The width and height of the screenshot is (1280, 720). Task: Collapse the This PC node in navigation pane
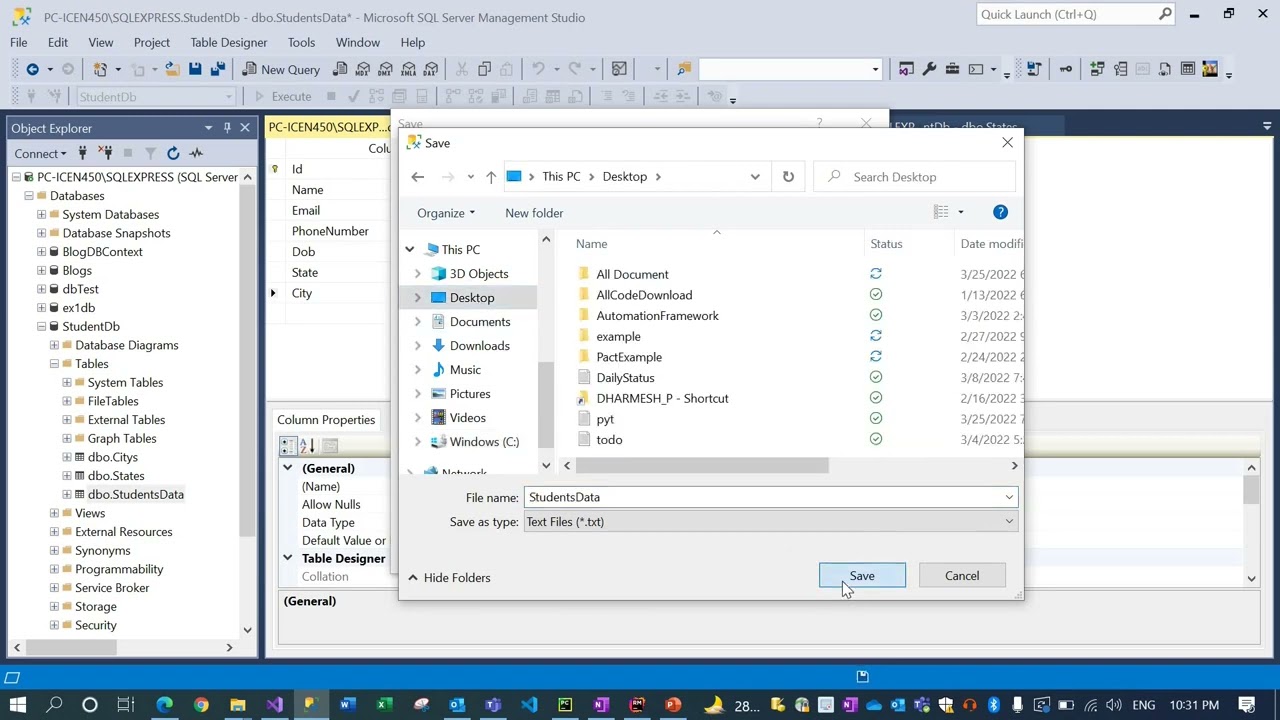(409, 250)
